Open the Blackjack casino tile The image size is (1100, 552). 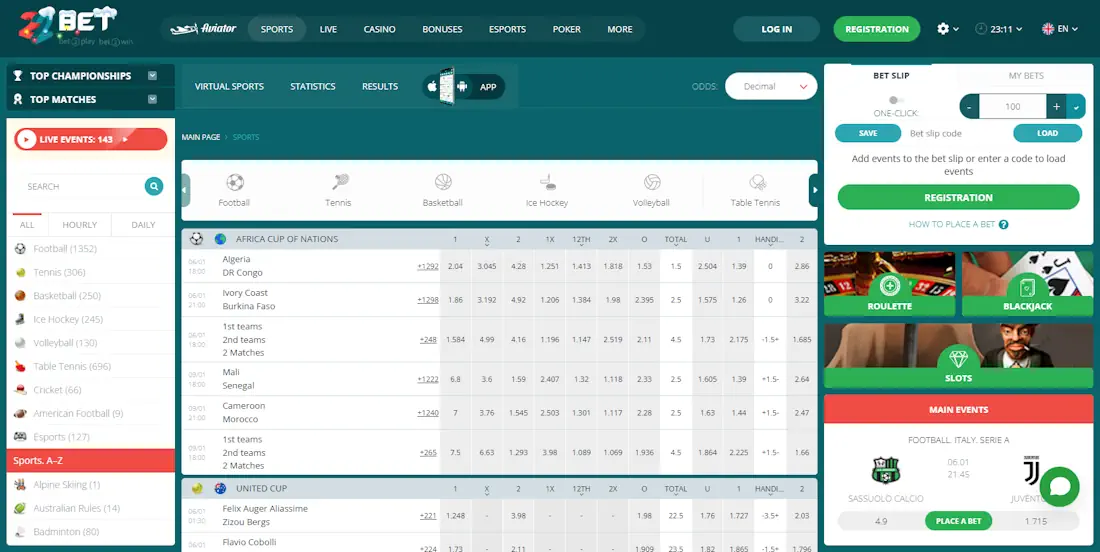1028,284
